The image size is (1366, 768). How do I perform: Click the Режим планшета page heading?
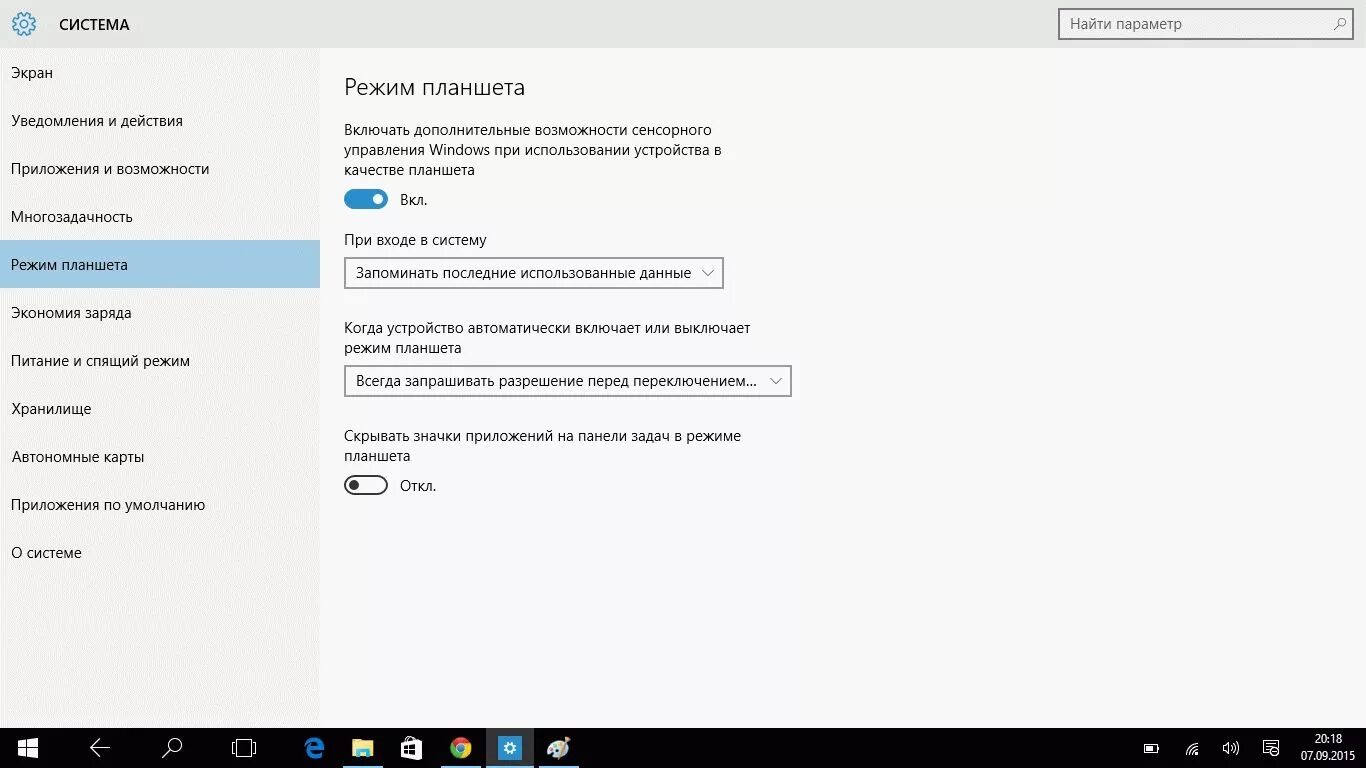[434, 87]
